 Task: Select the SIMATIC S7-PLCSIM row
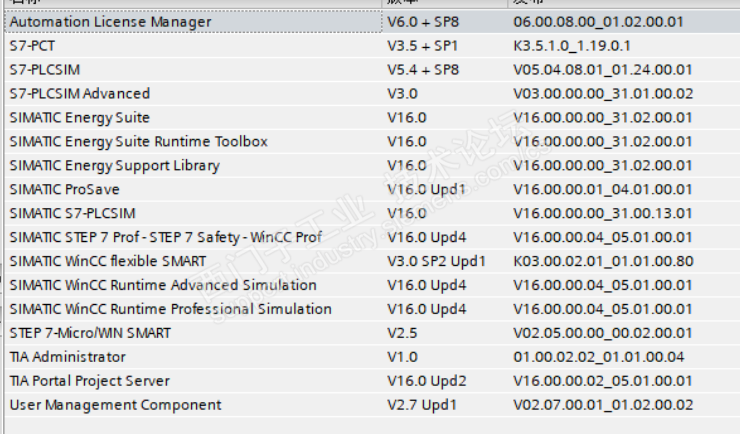(x=72, y=213)
